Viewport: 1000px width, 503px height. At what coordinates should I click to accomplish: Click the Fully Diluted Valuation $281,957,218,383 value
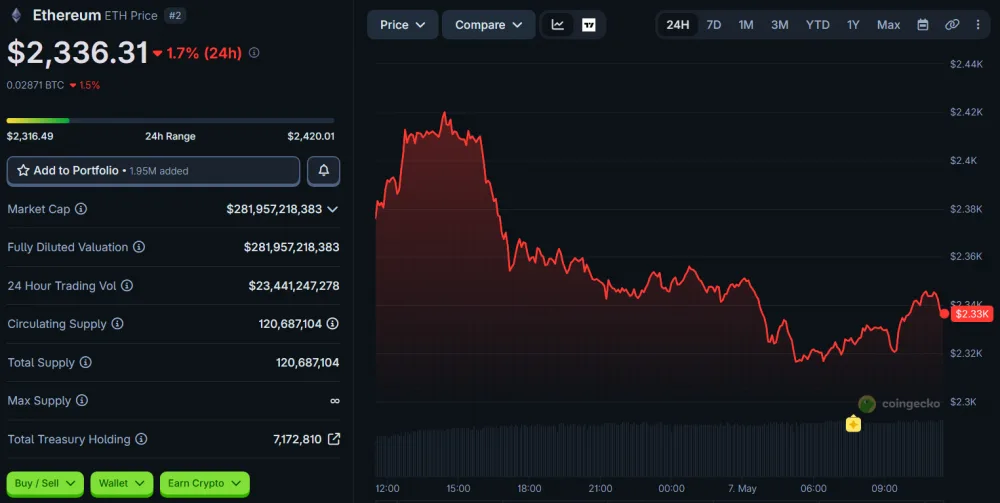(x=291, y=247)
